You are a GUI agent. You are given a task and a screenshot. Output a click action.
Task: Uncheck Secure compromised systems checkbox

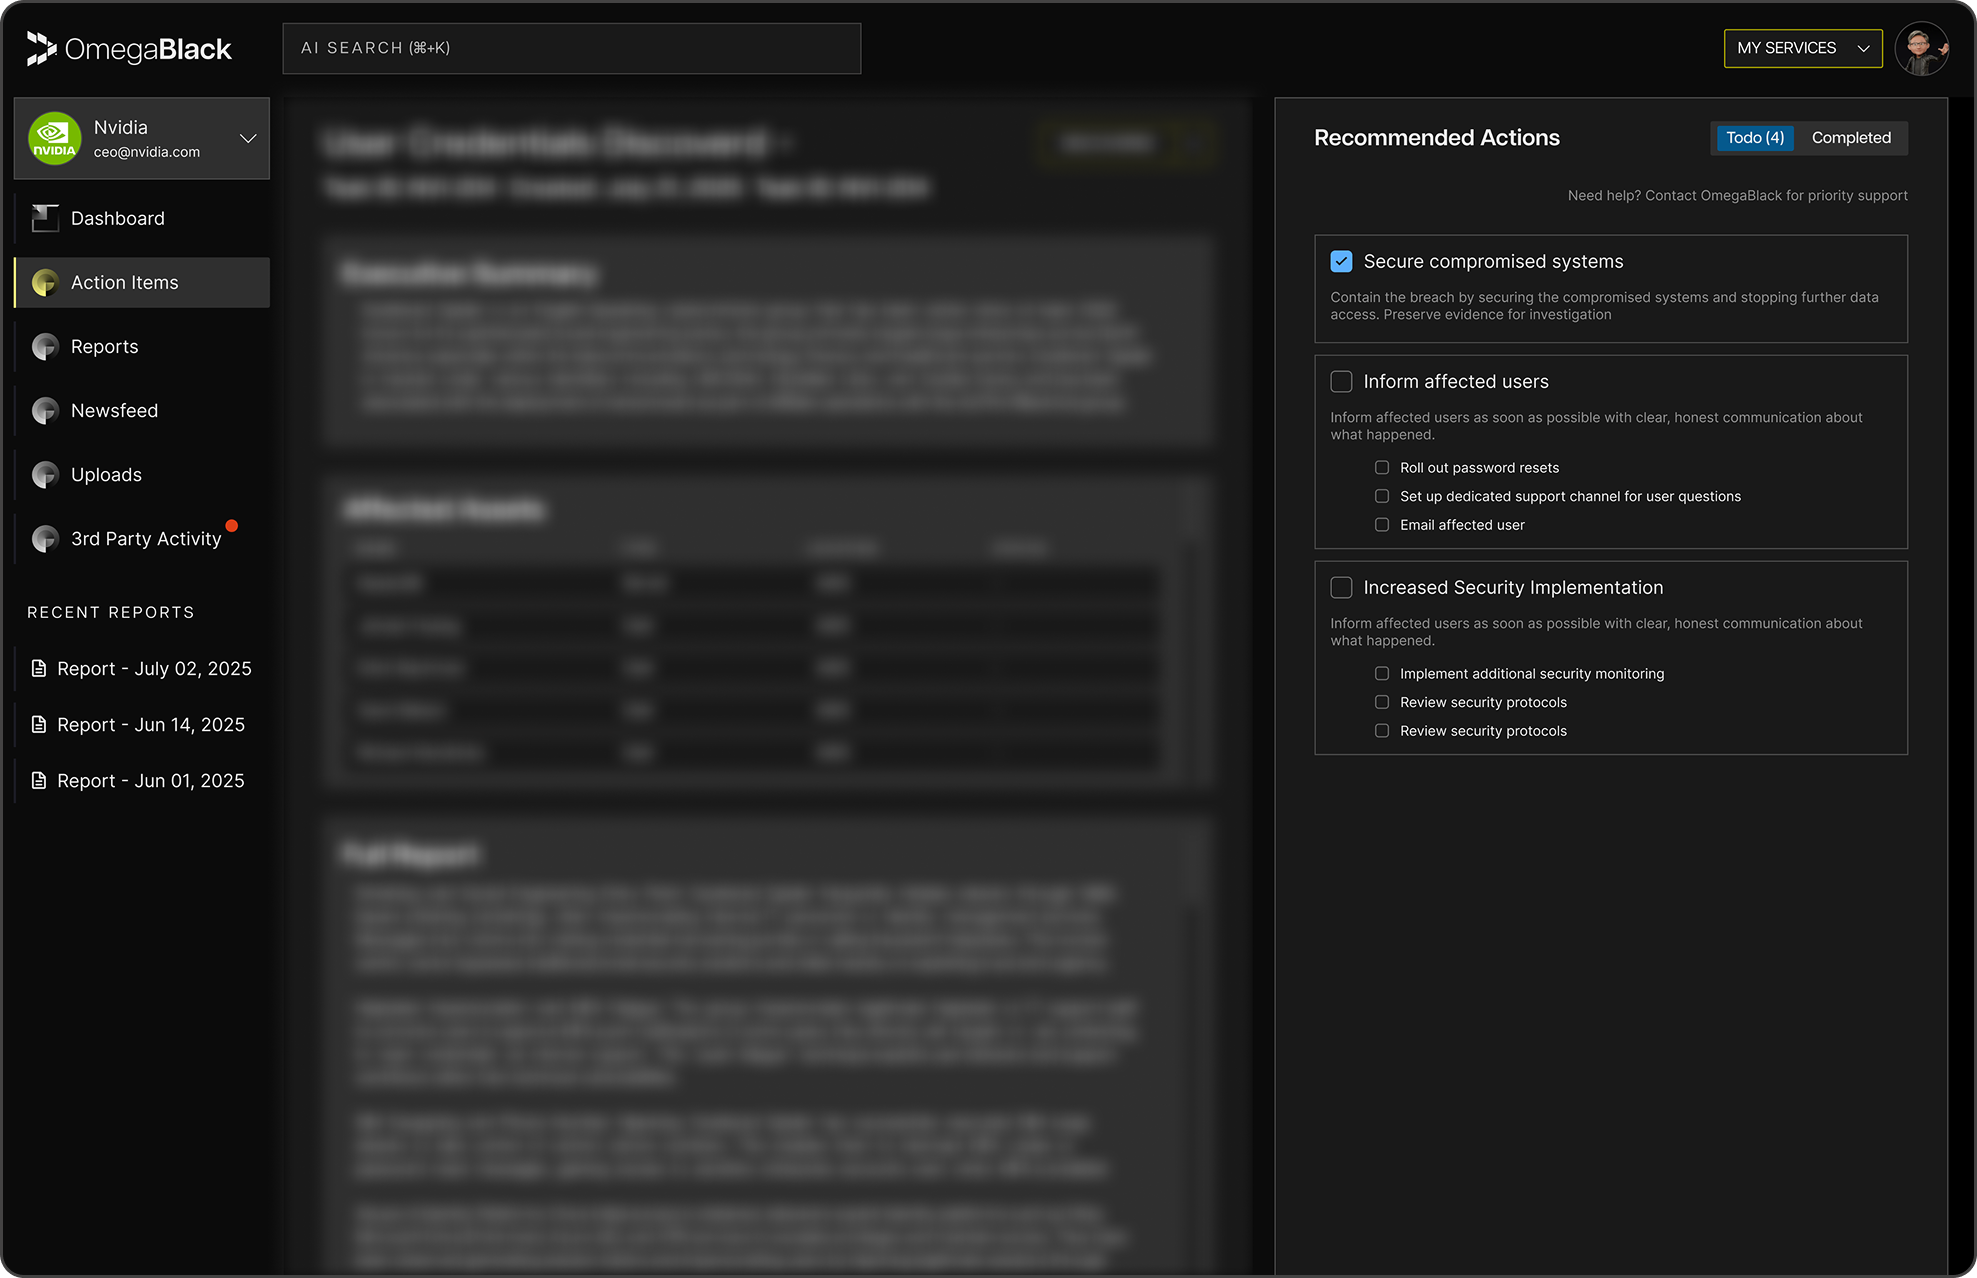[x=1341, y=262]
